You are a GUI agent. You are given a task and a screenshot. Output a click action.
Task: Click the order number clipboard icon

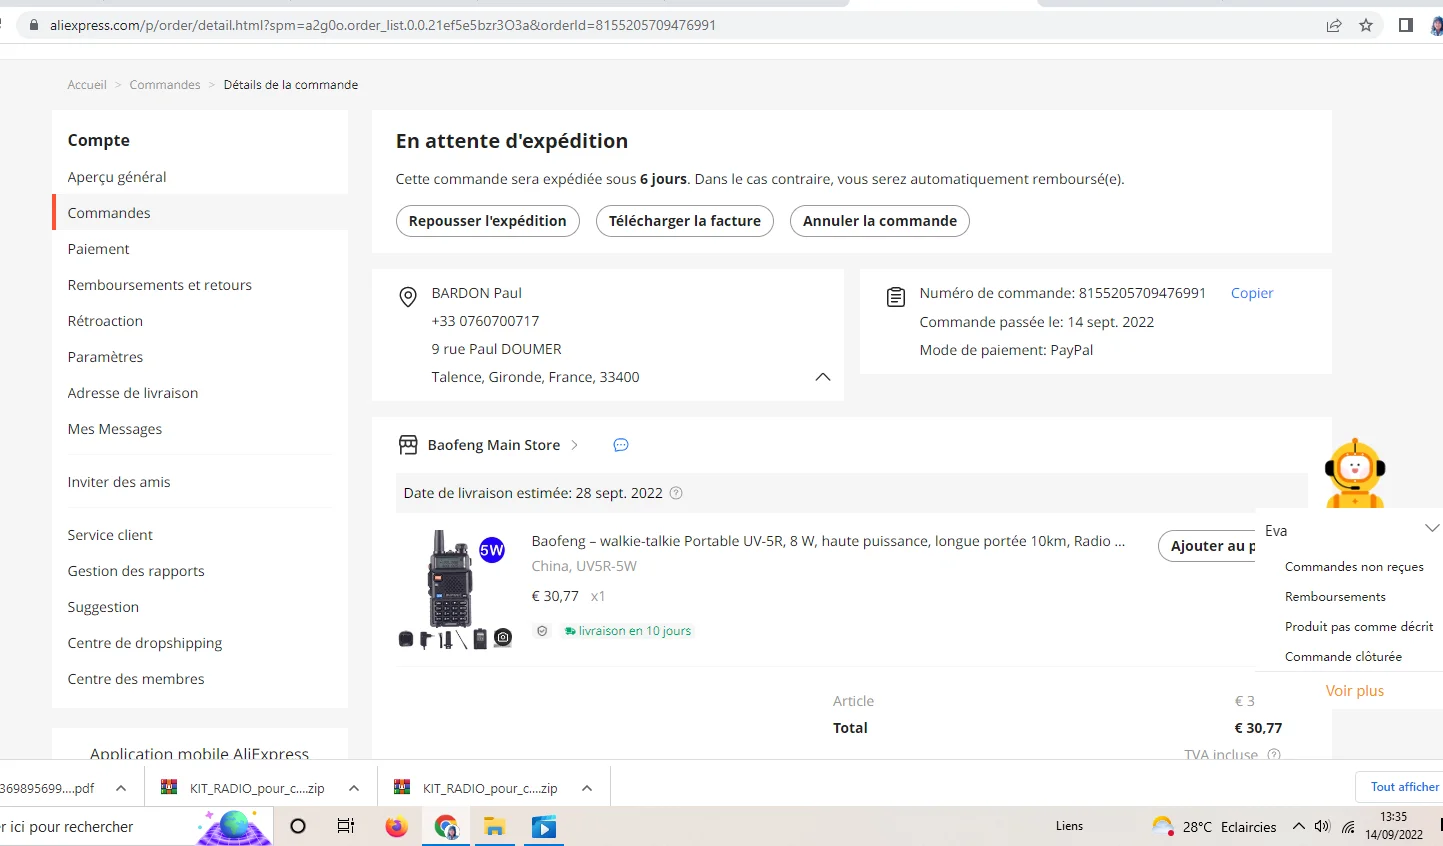[896, 297]
